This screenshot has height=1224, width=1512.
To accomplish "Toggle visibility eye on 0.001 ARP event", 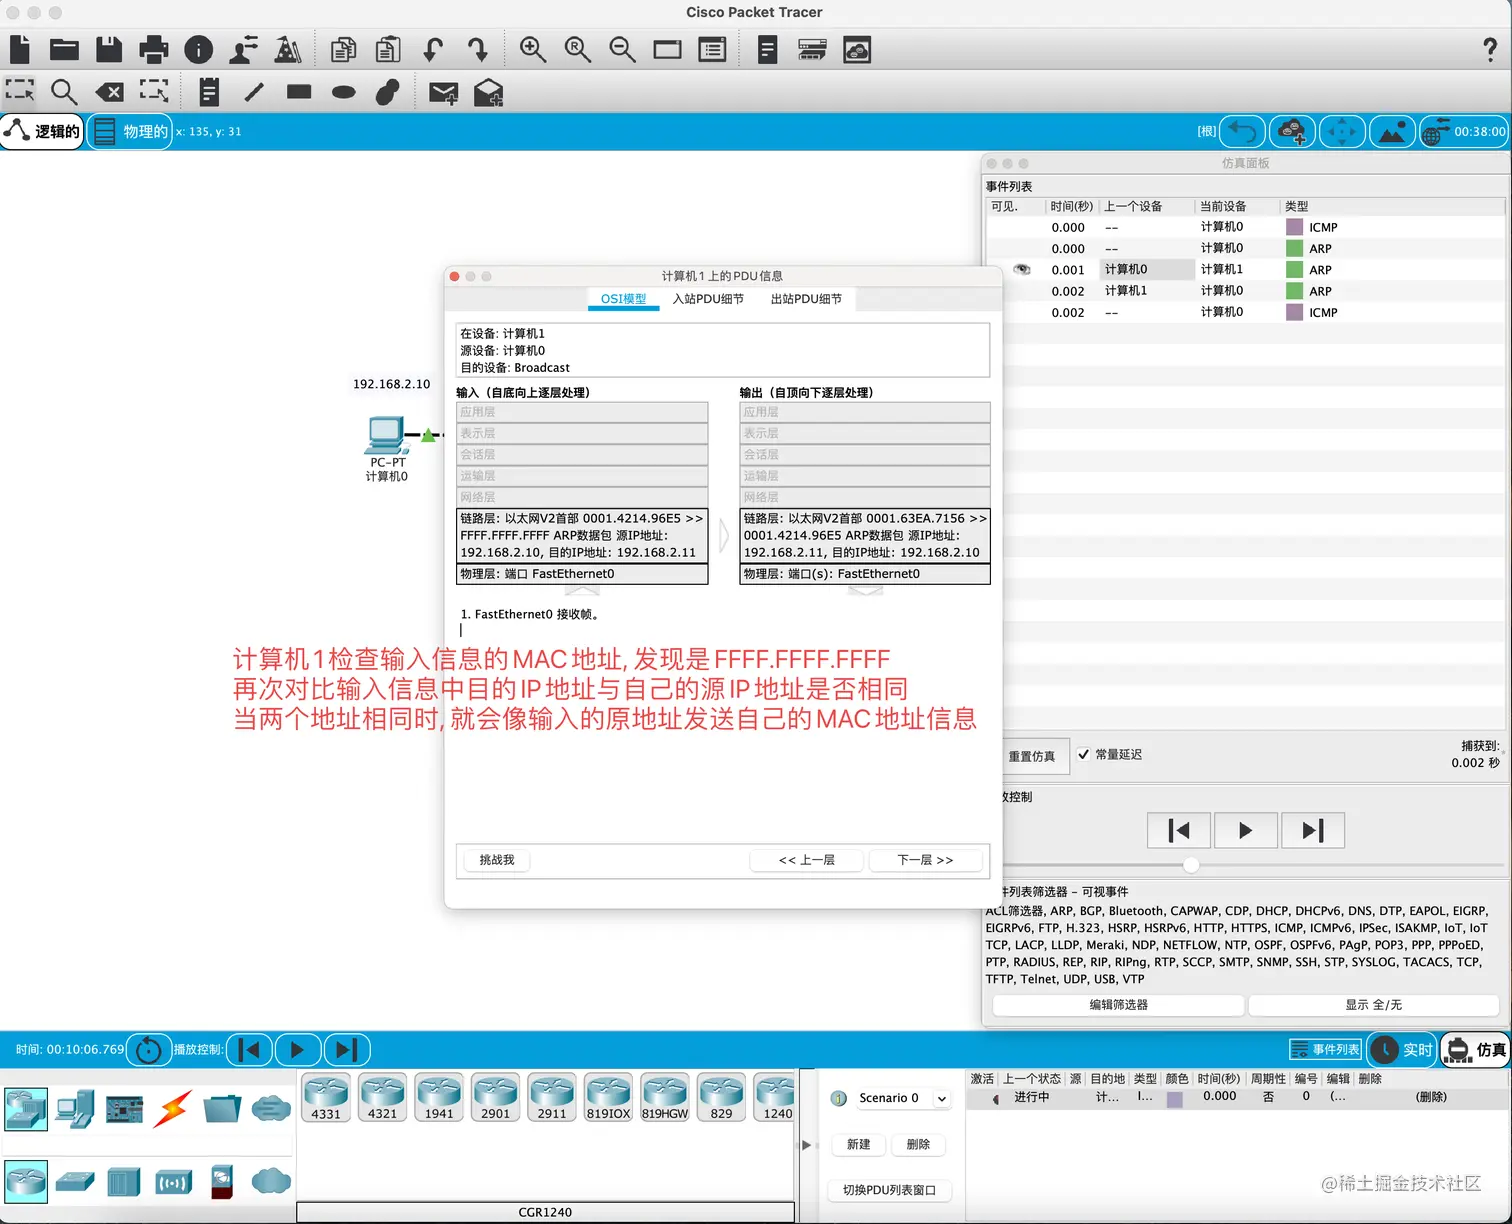I will [x=1022, y=269].
